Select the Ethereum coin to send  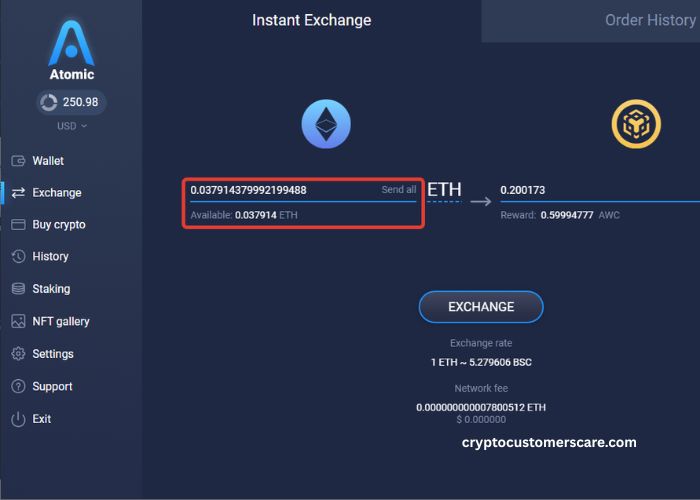tap(326, 125)
